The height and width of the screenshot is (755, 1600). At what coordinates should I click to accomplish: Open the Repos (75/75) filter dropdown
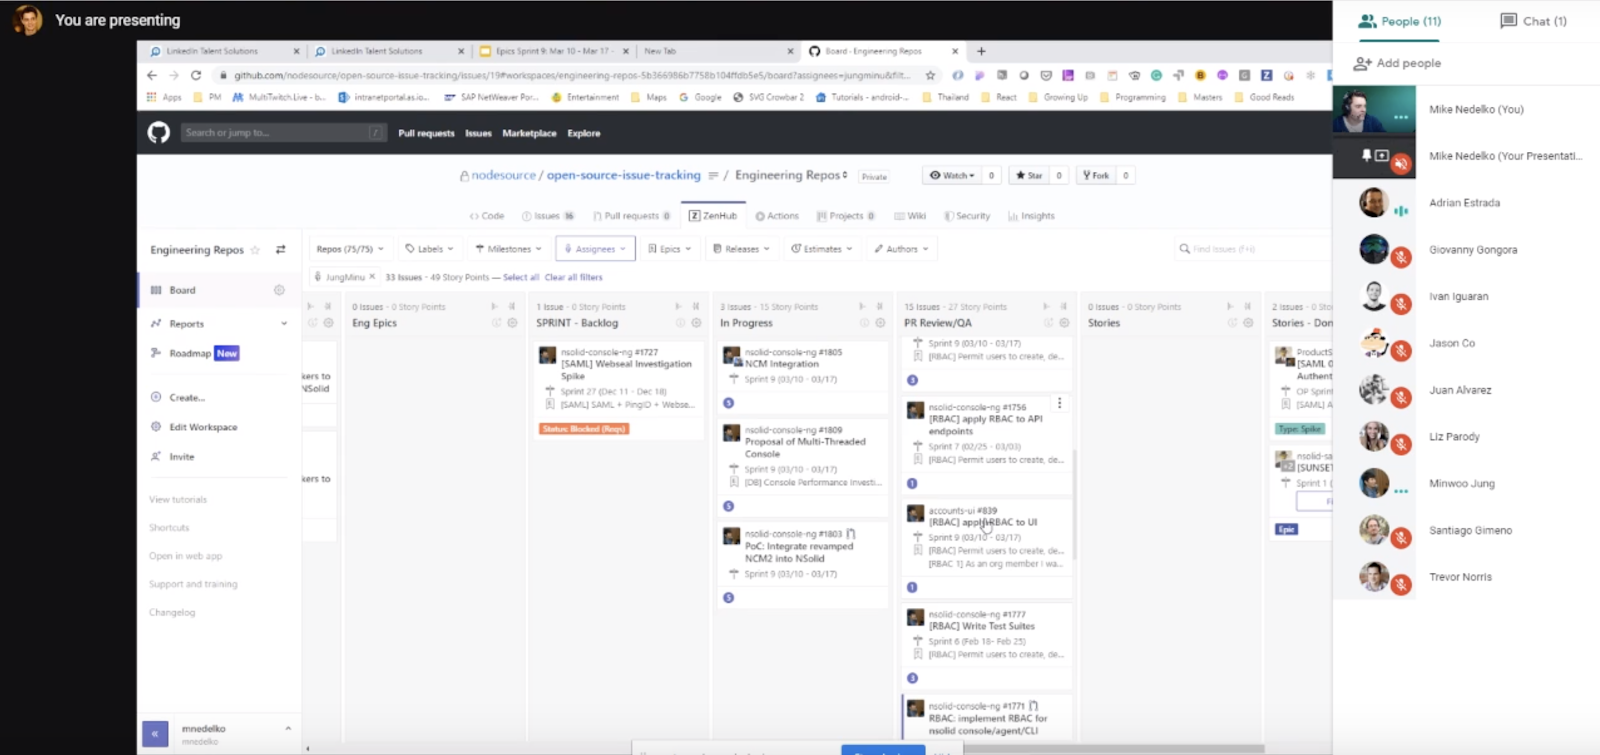point(350,249)
